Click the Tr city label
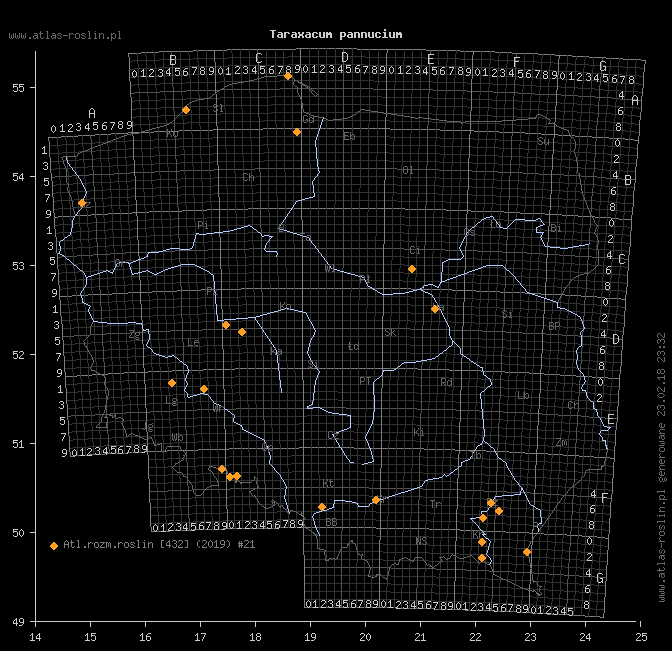672x651 pixels. point(435,504)
